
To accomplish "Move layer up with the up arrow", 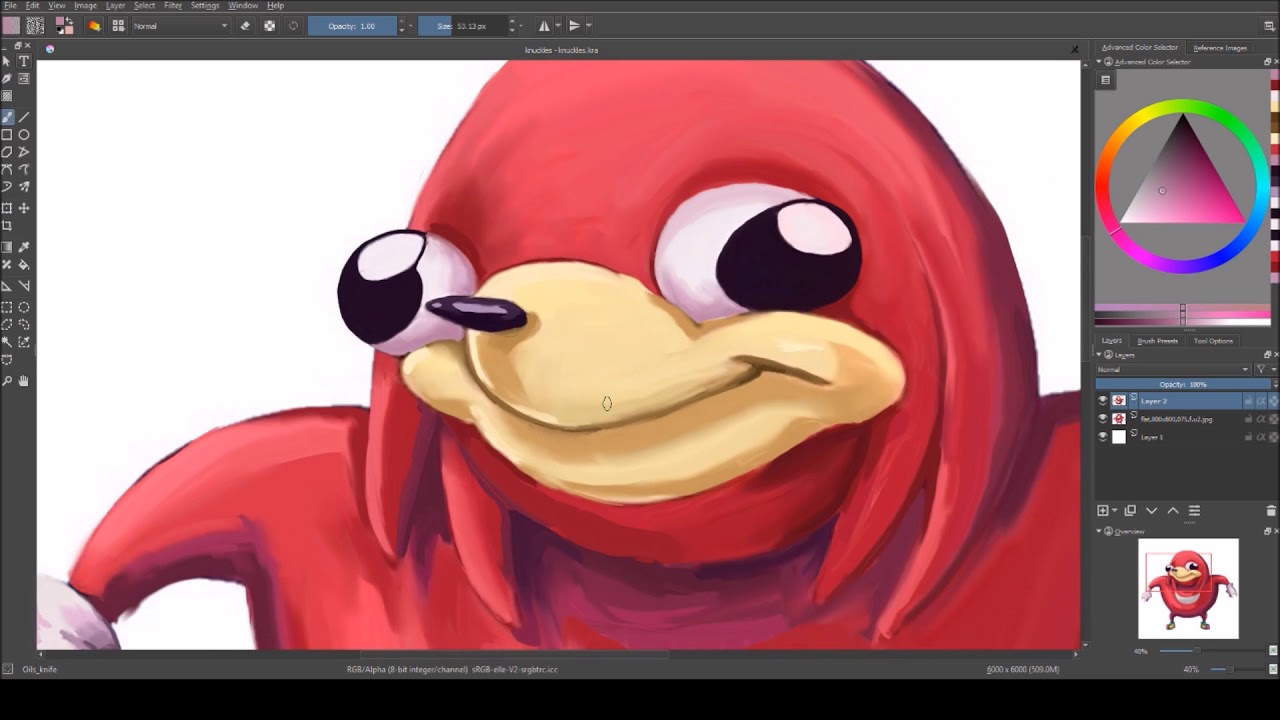I will pos(1173,511).
